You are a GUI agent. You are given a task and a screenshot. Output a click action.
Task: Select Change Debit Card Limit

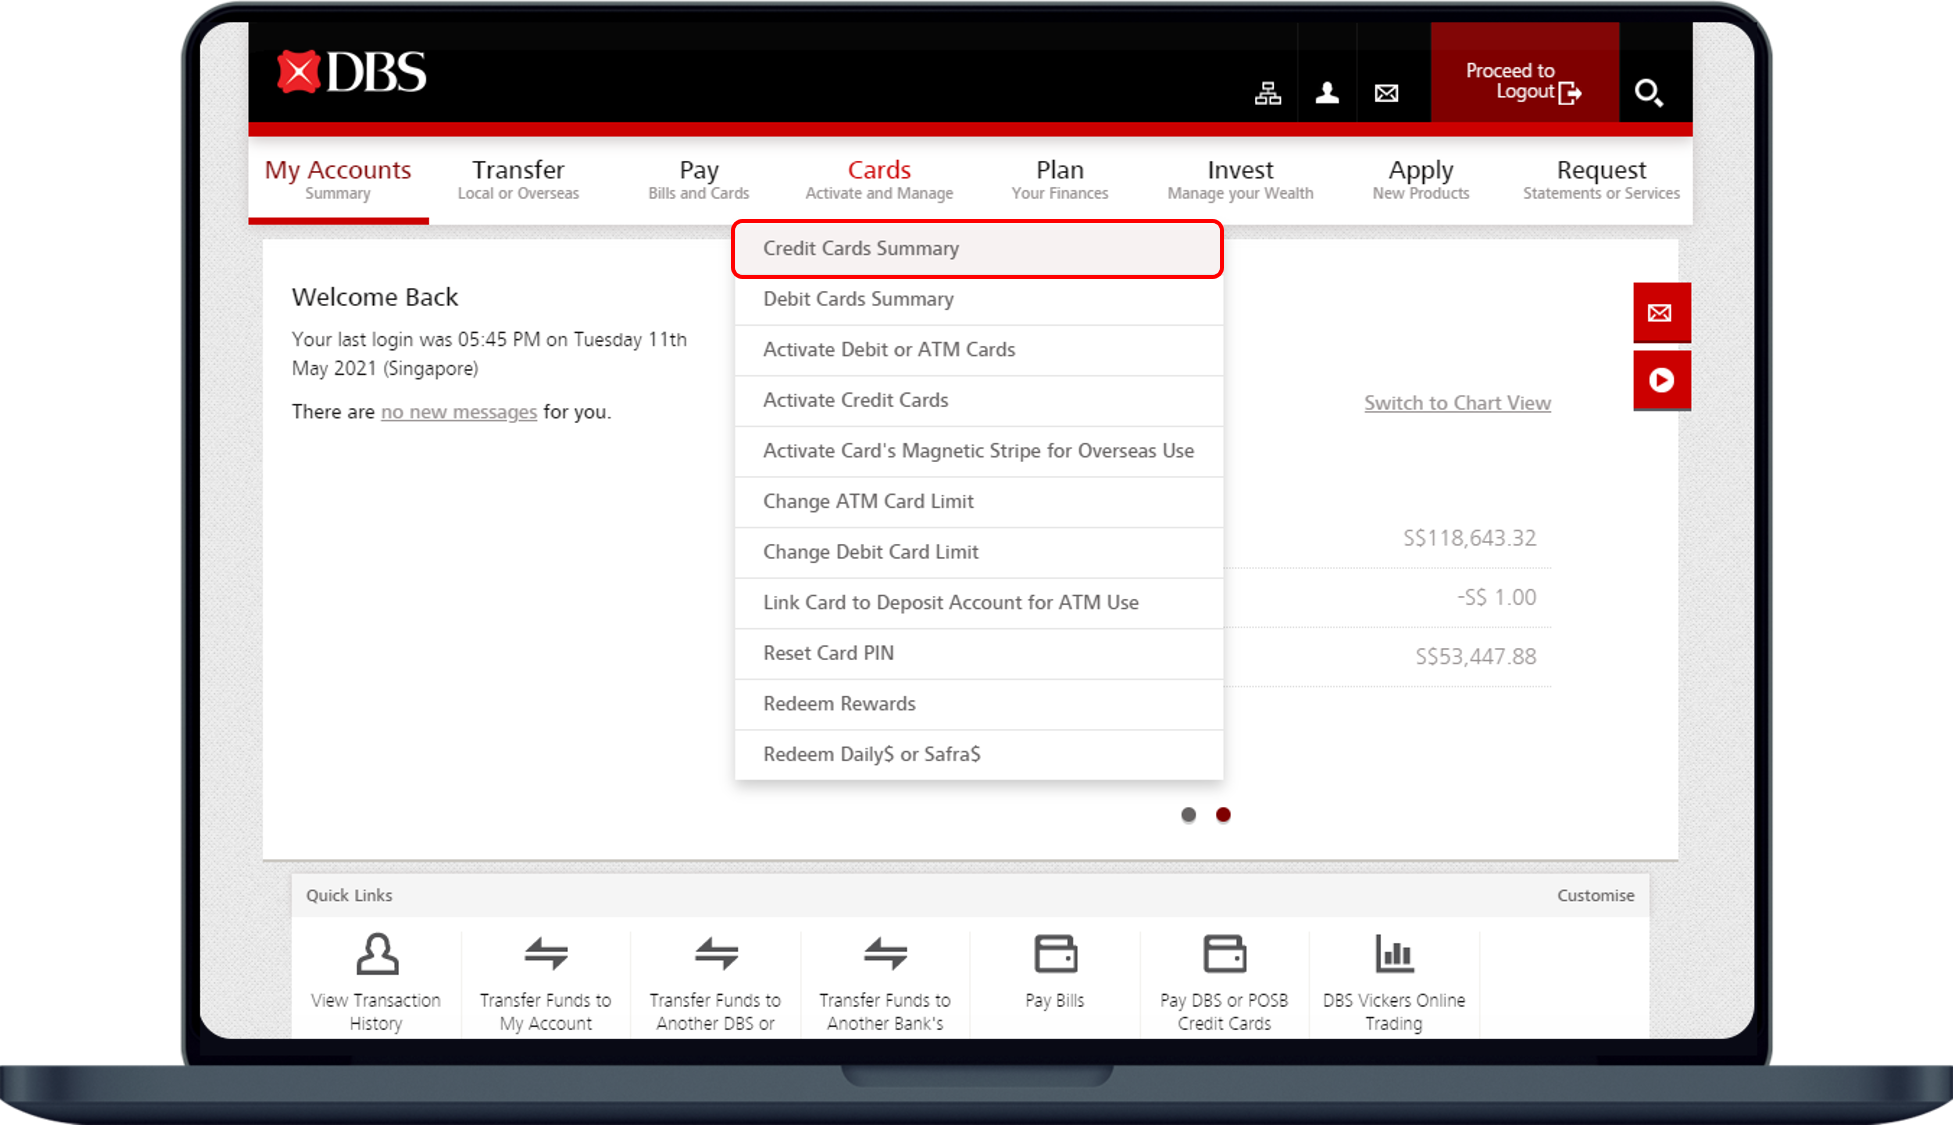tap(978, 552)
